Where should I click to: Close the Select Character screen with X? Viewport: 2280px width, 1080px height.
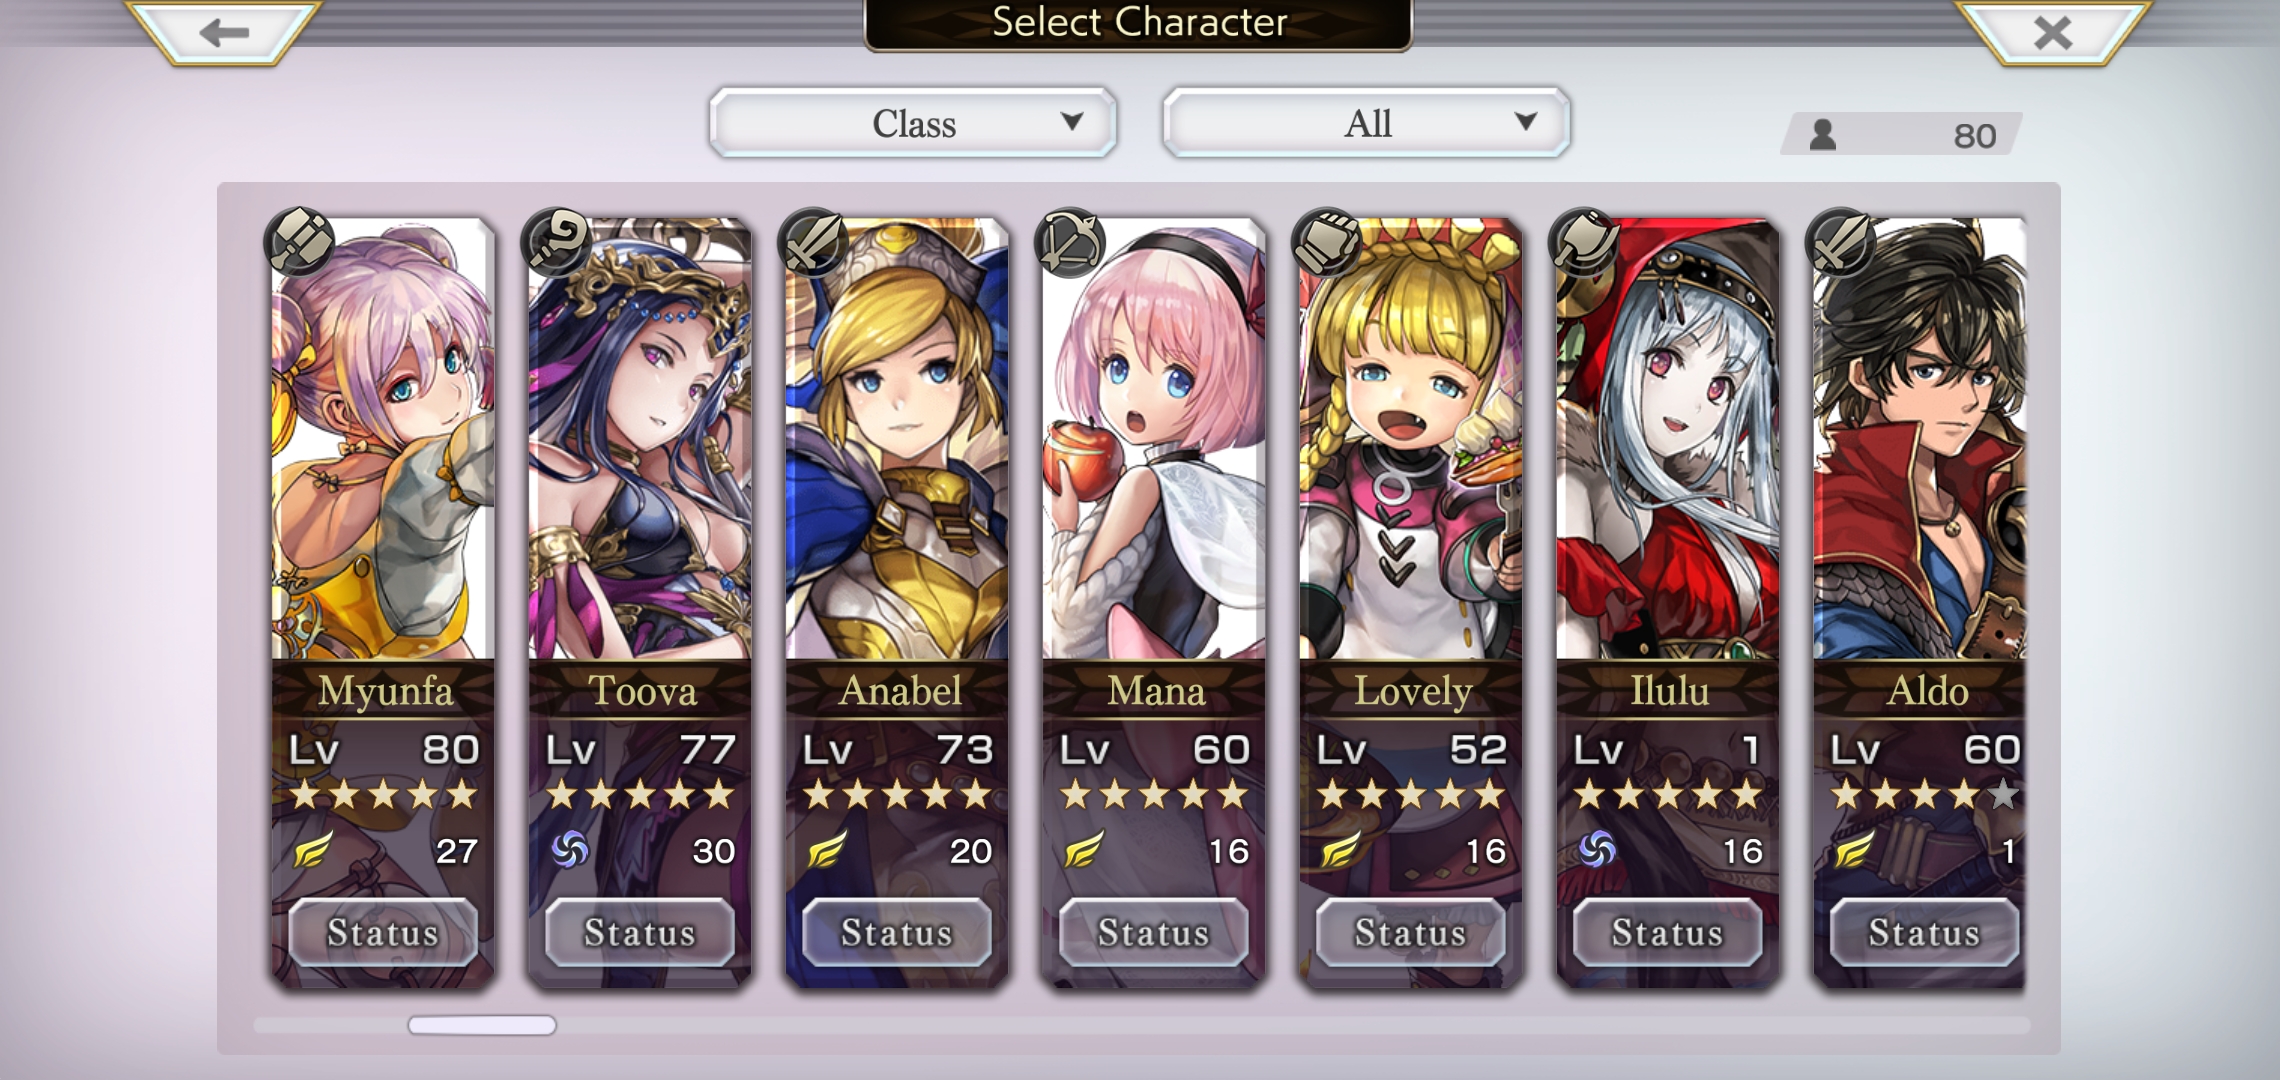pyautogui.click(x=2053, y=33)
